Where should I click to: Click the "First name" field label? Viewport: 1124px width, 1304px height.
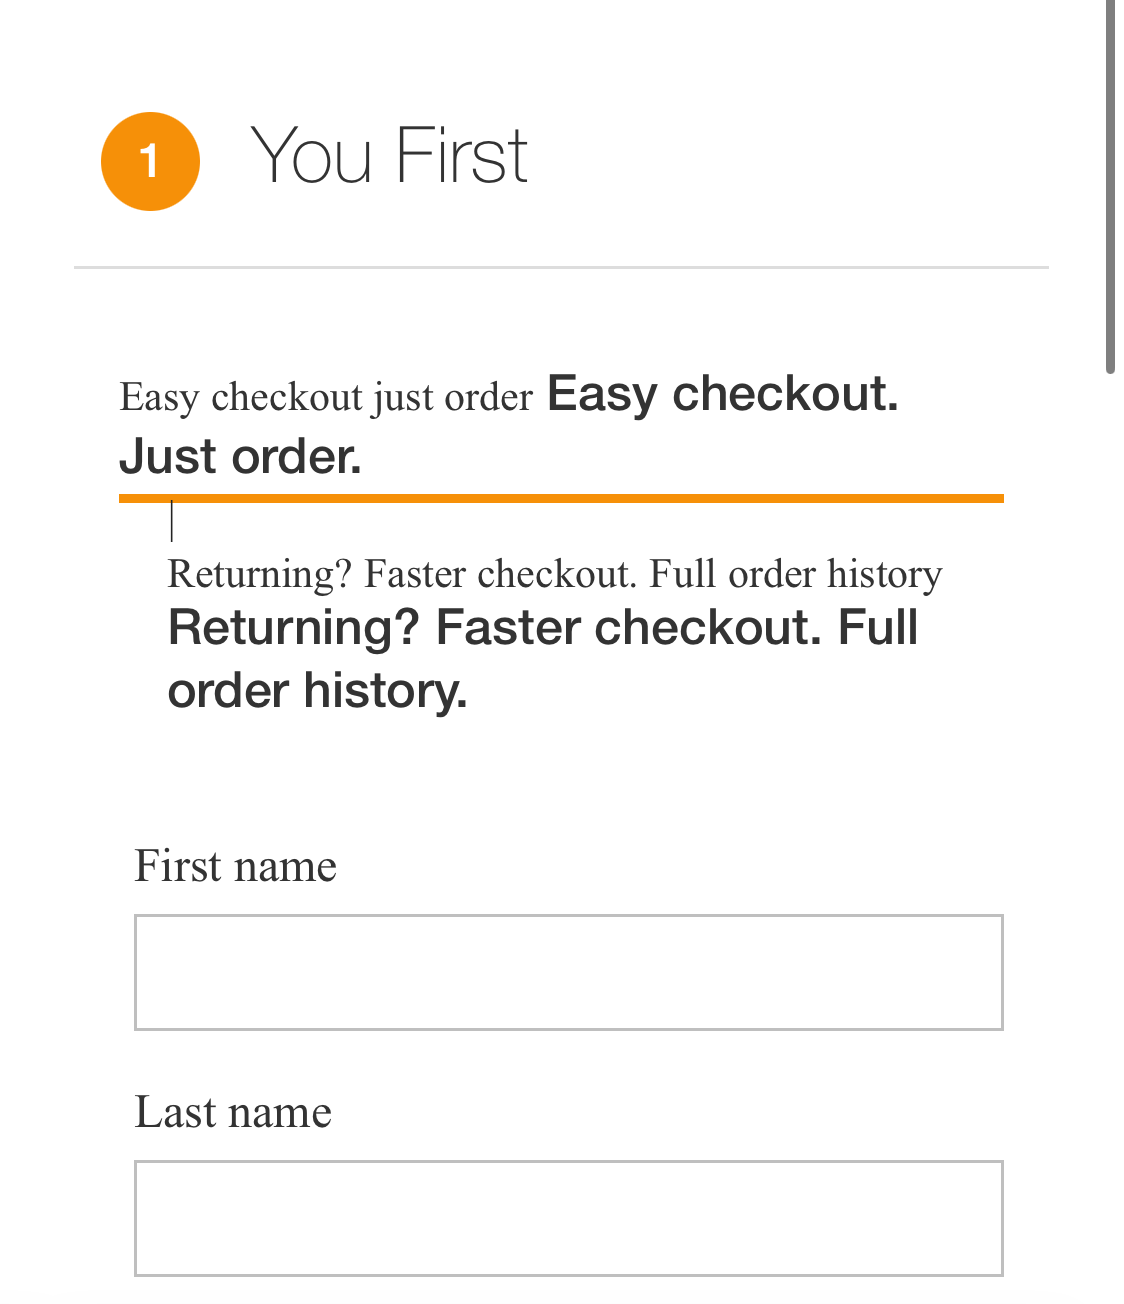pyautogui.click(x=235, y=866)
